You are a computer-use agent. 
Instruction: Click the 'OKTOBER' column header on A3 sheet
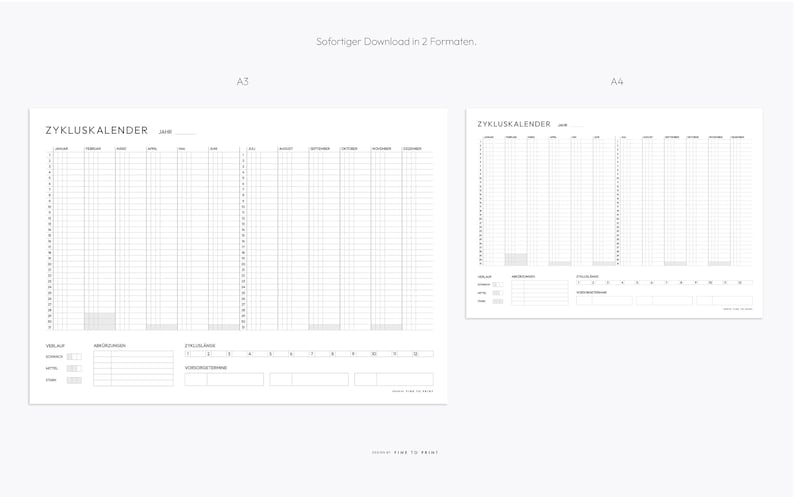pyautogui.click(x=349, y=148)
